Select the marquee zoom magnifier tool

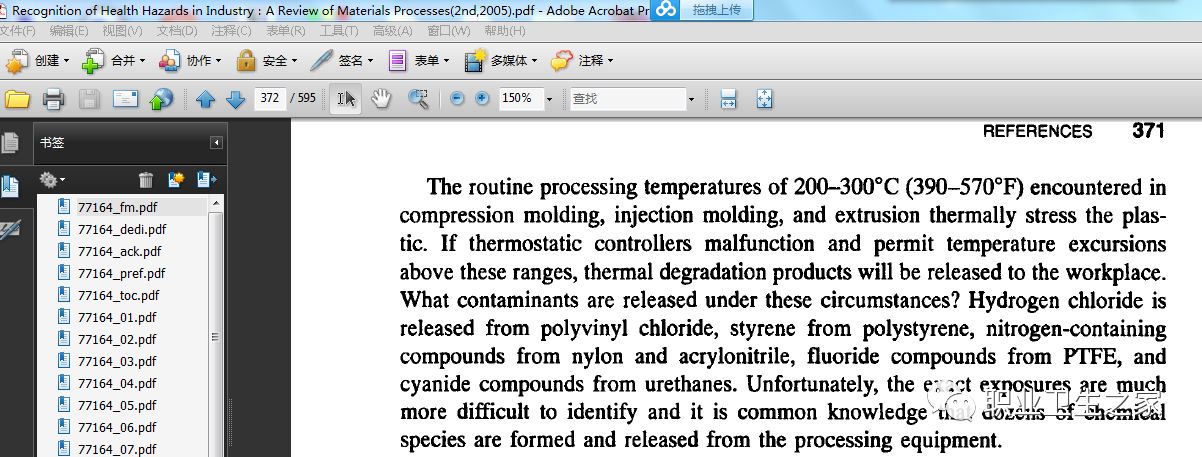point(418,99)
